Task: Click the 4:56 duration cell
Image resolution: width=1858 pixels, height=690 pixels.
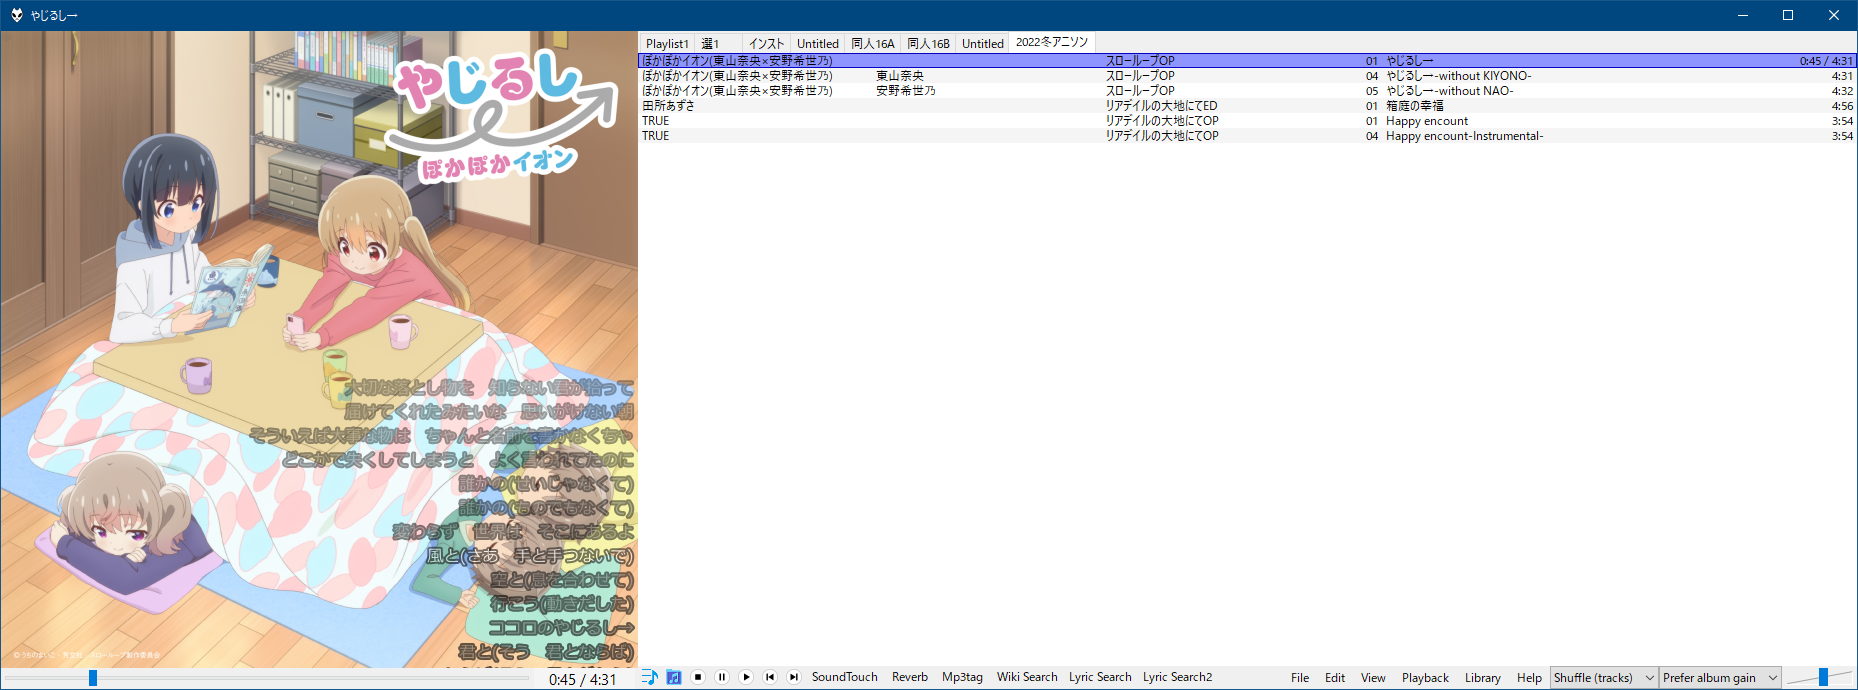Action: [1842, 106]
